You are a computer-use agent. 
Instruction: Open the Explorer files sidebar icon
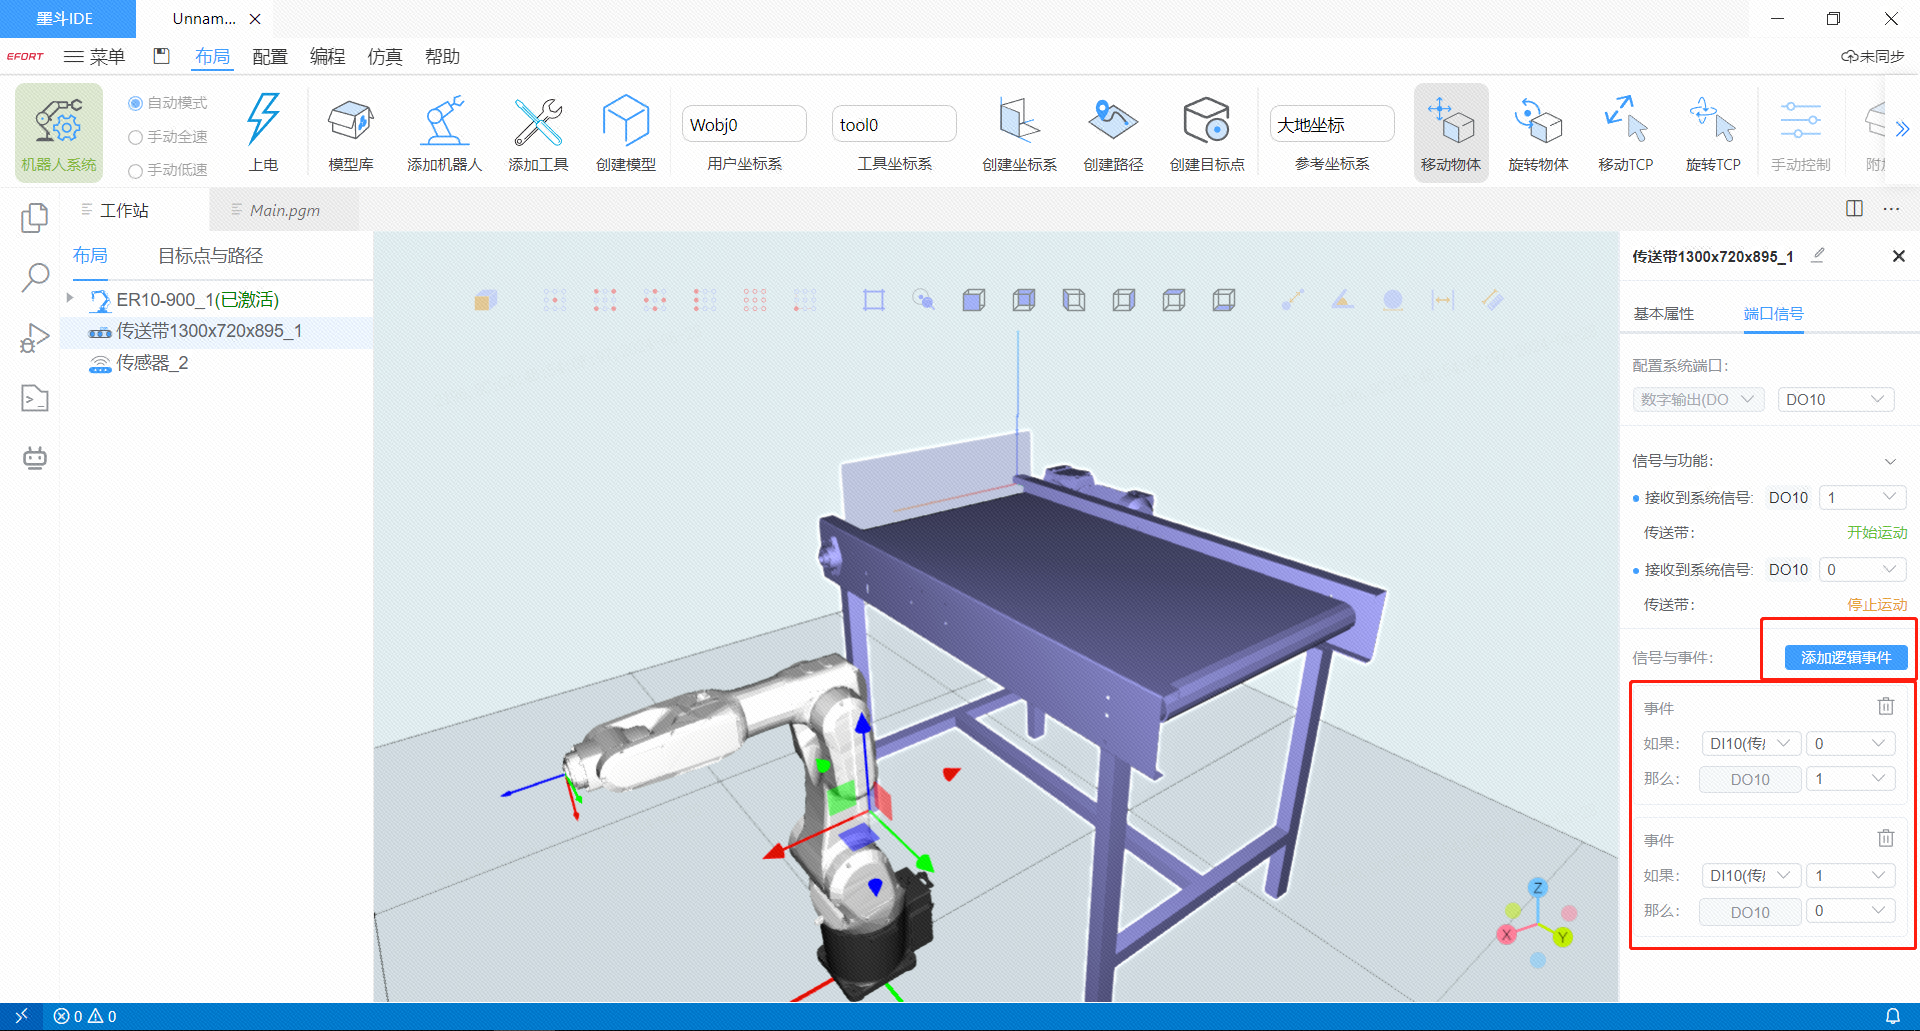[x=35, y=217]
